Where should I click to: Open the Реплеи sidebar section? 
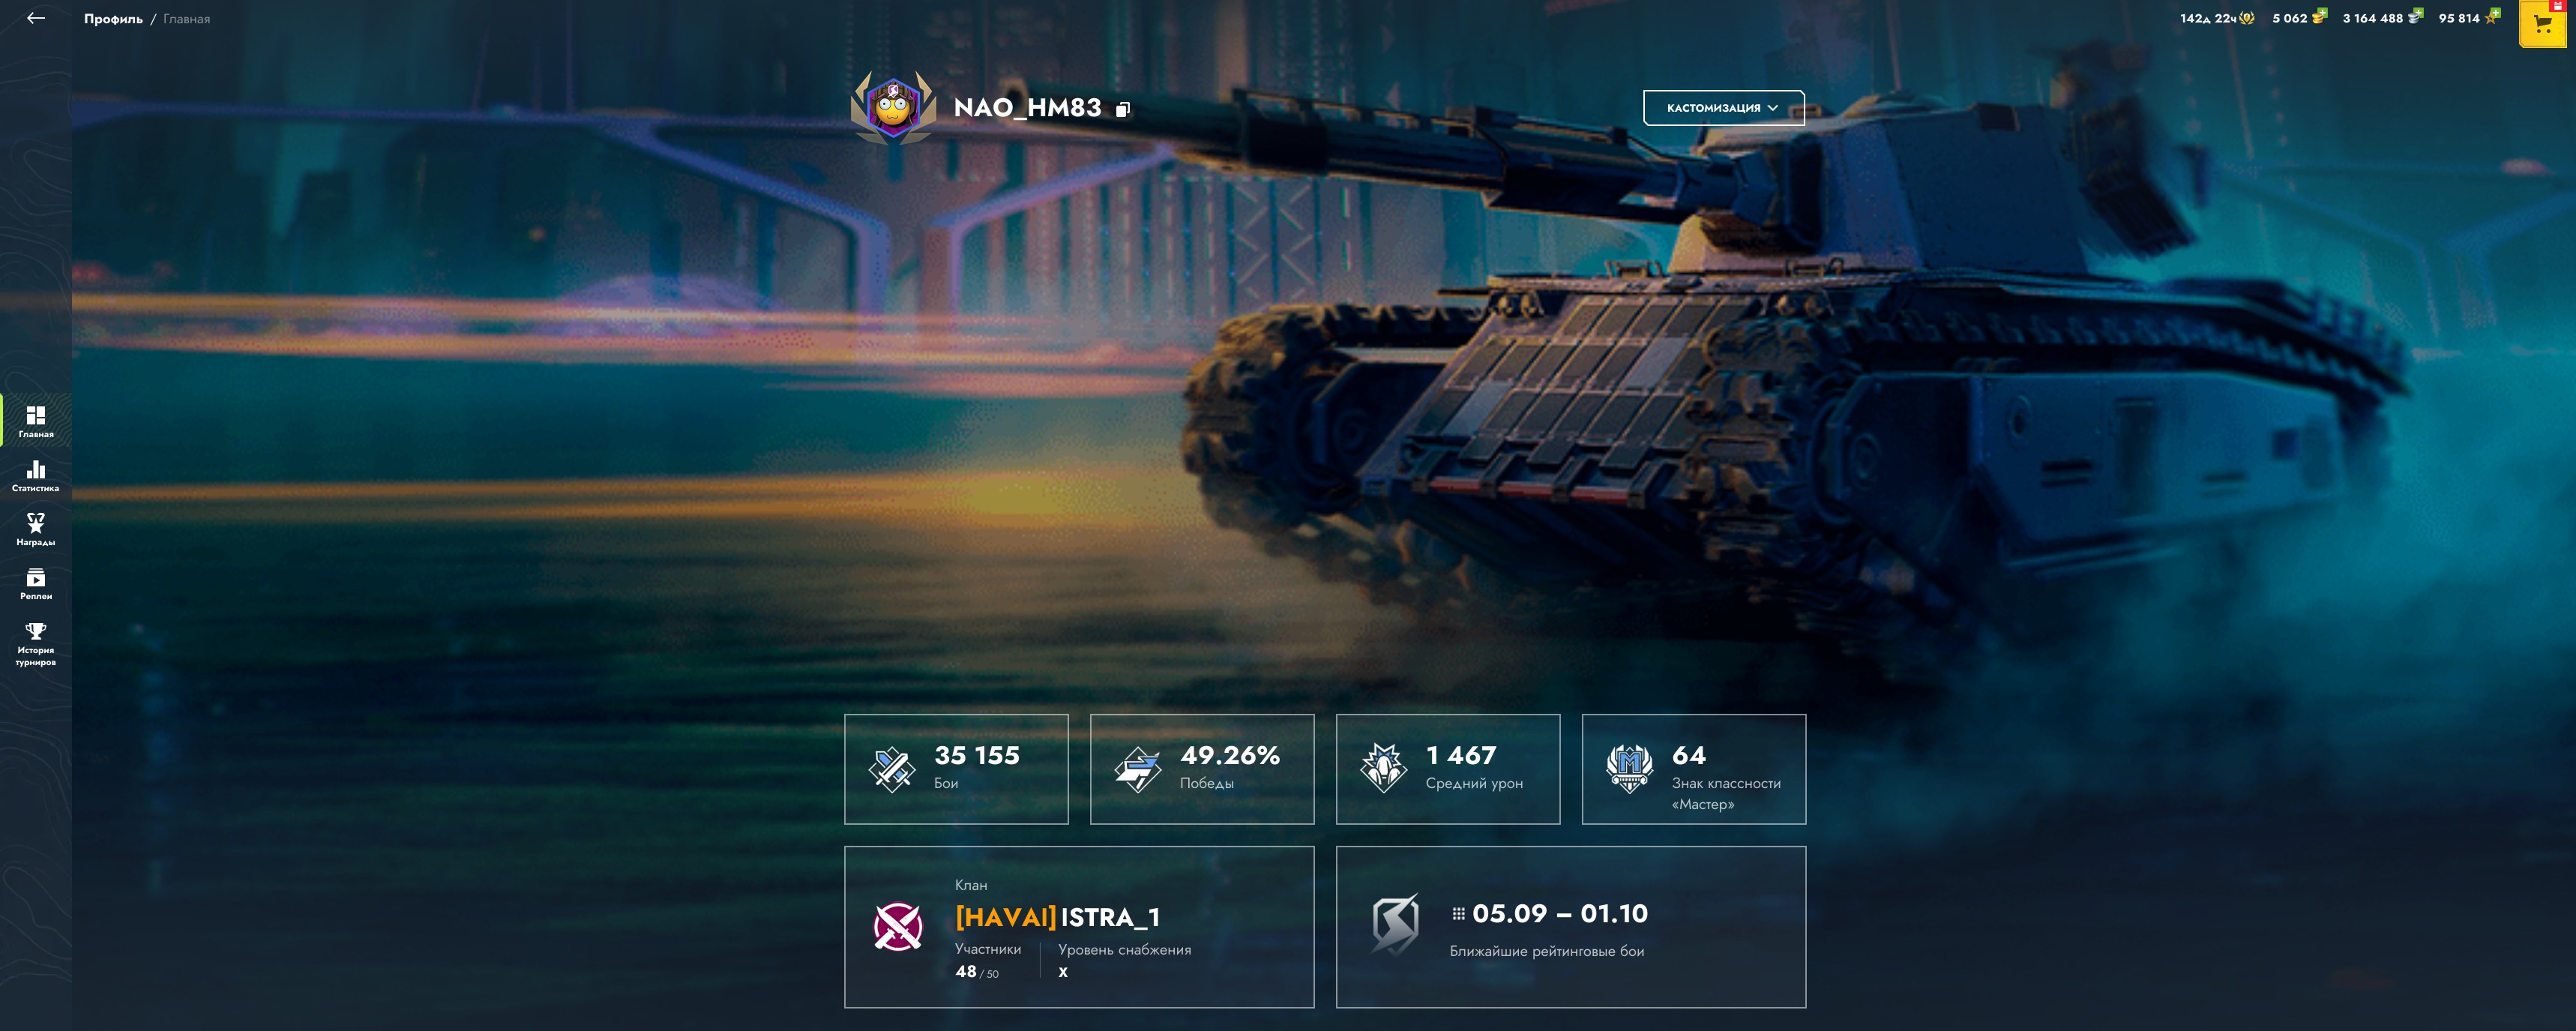coord(36,583)
